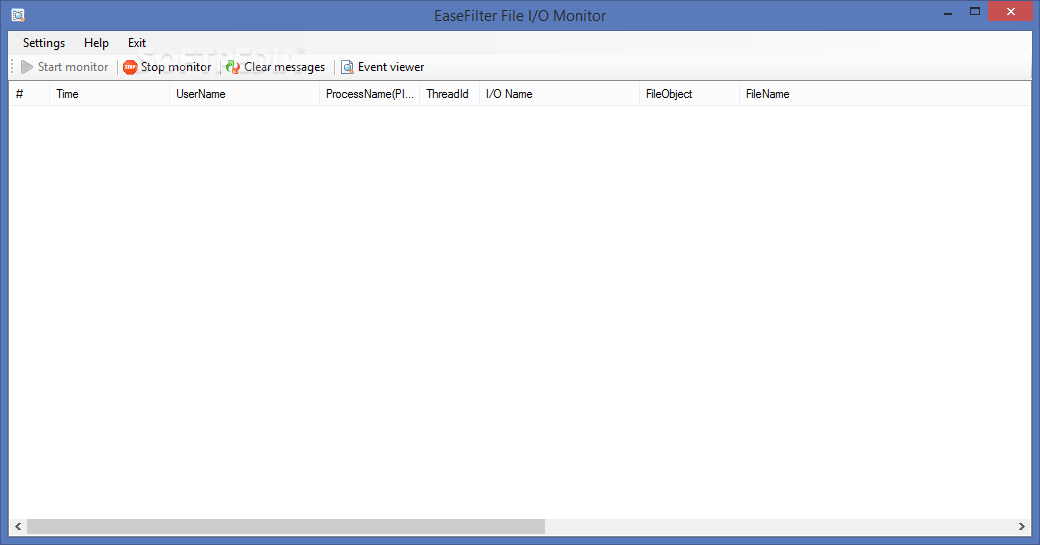This screenshot has width=1040, height=545.
Task: Choose Exit from the menu bar
Action: pyautogui.click(x=137, y=43)
